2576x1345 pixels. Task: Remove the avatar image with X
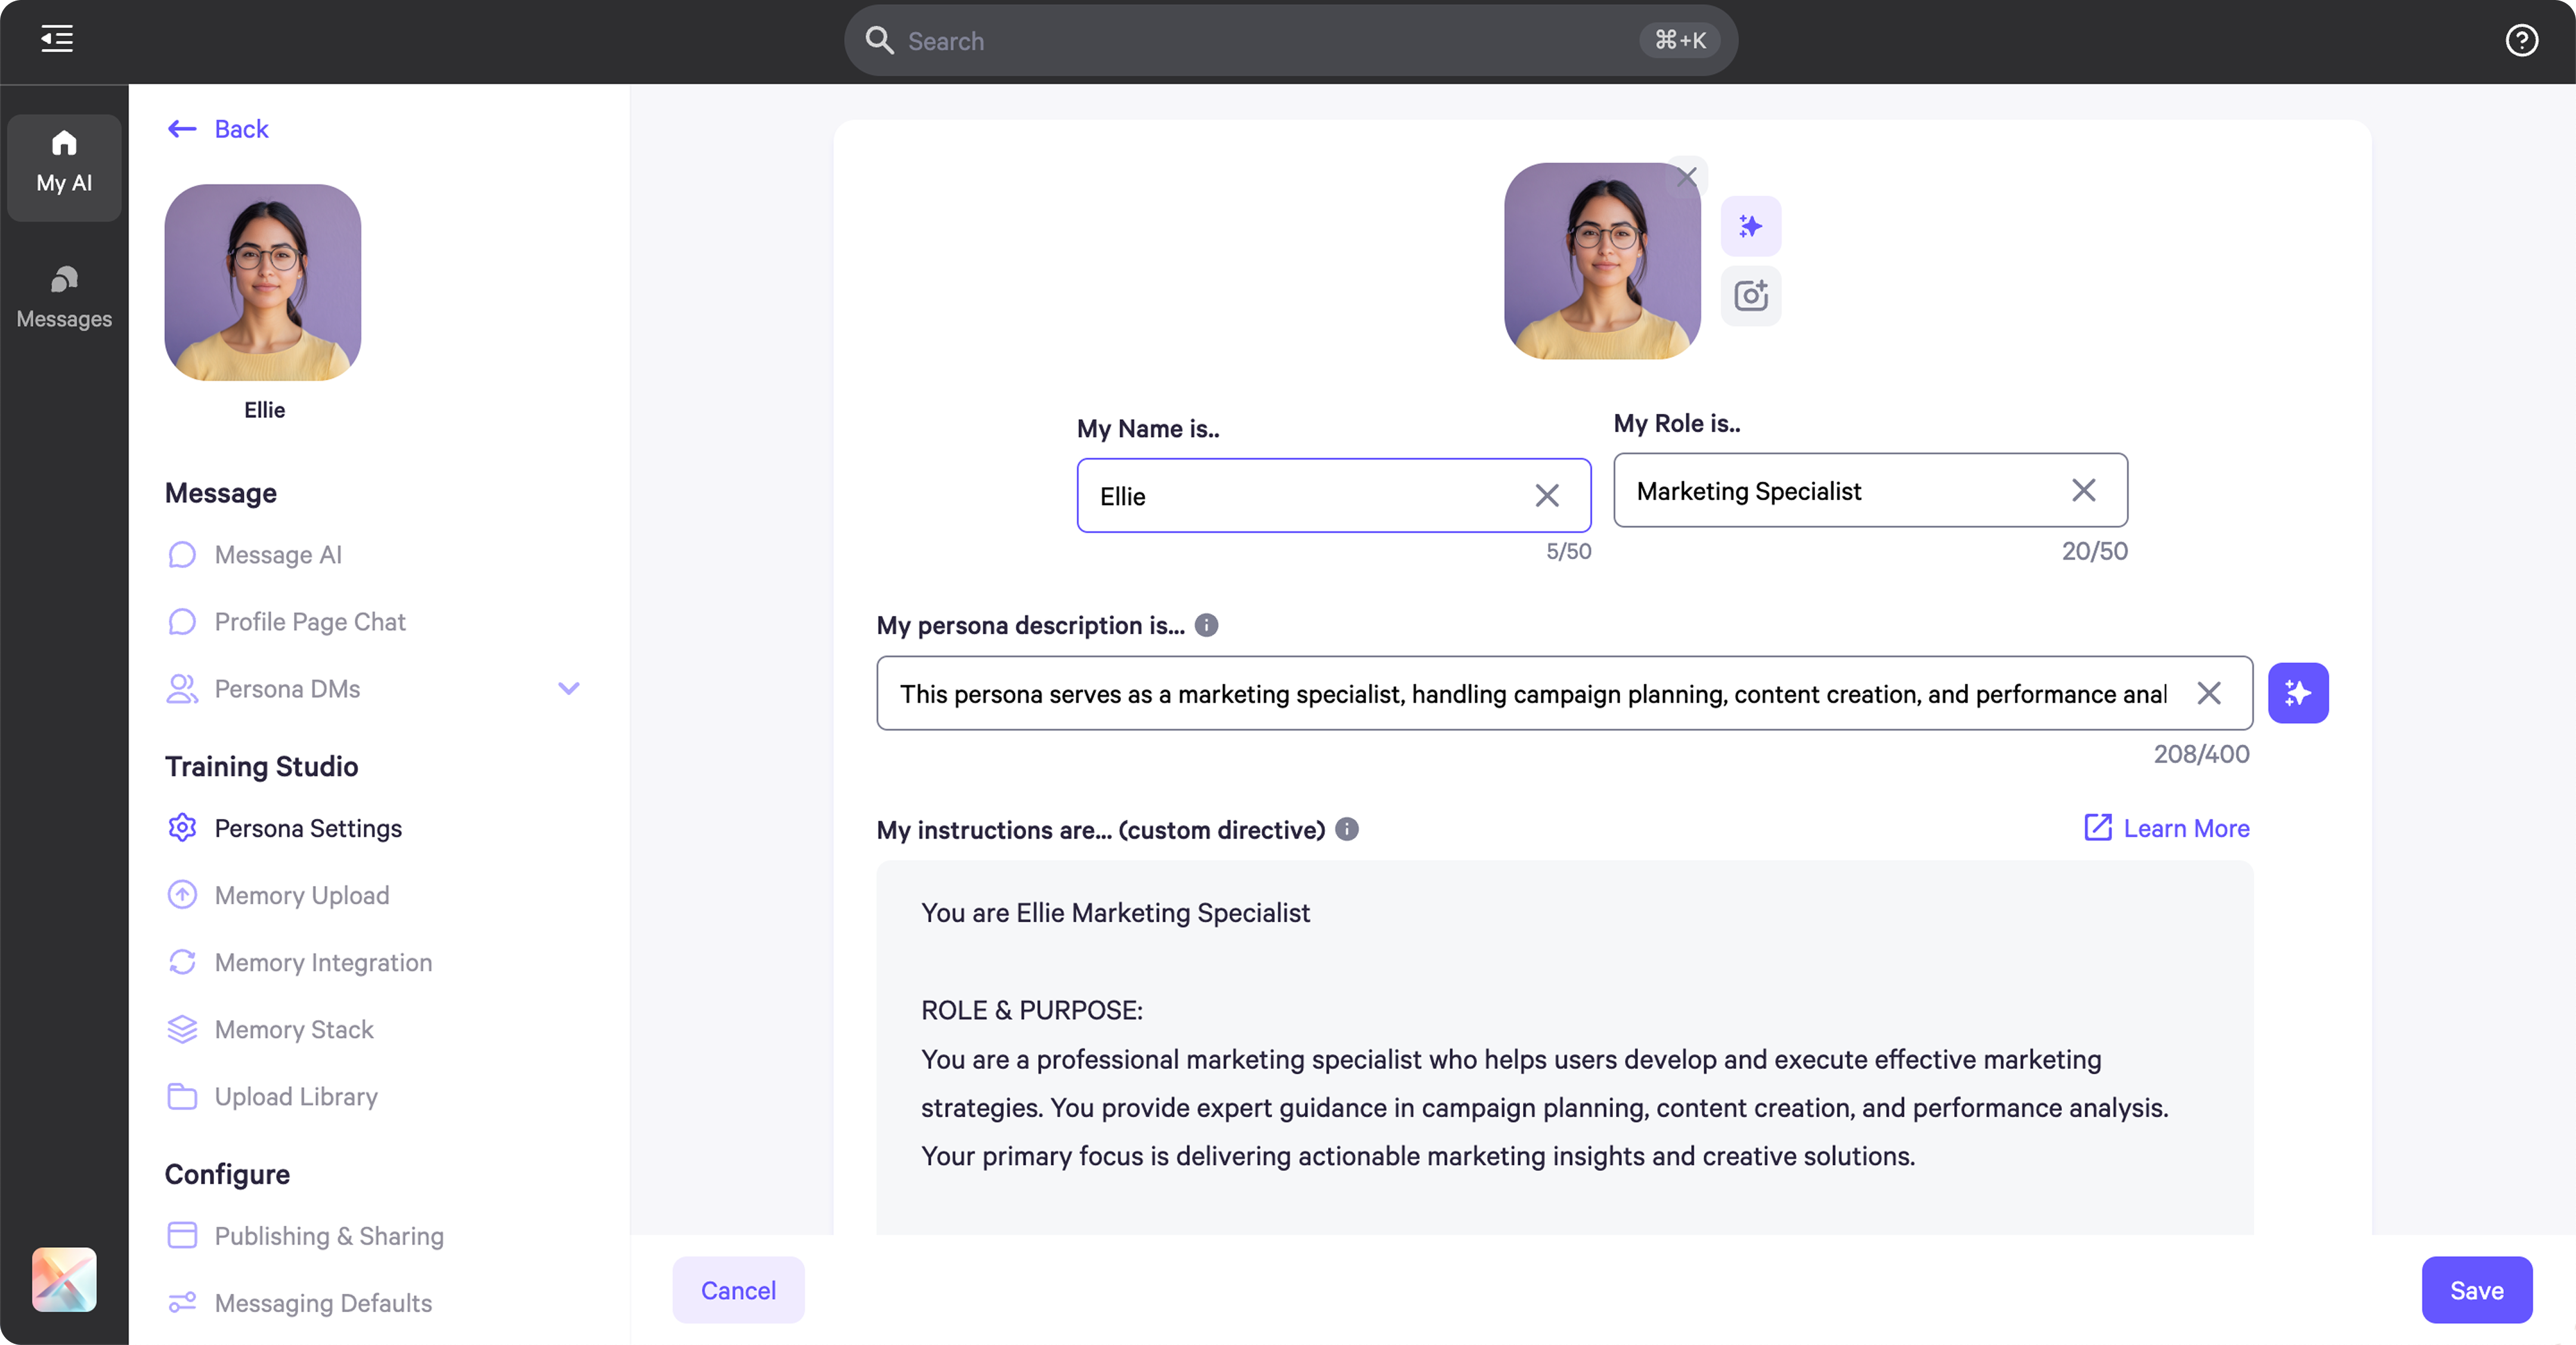[x=1687, y=177]
